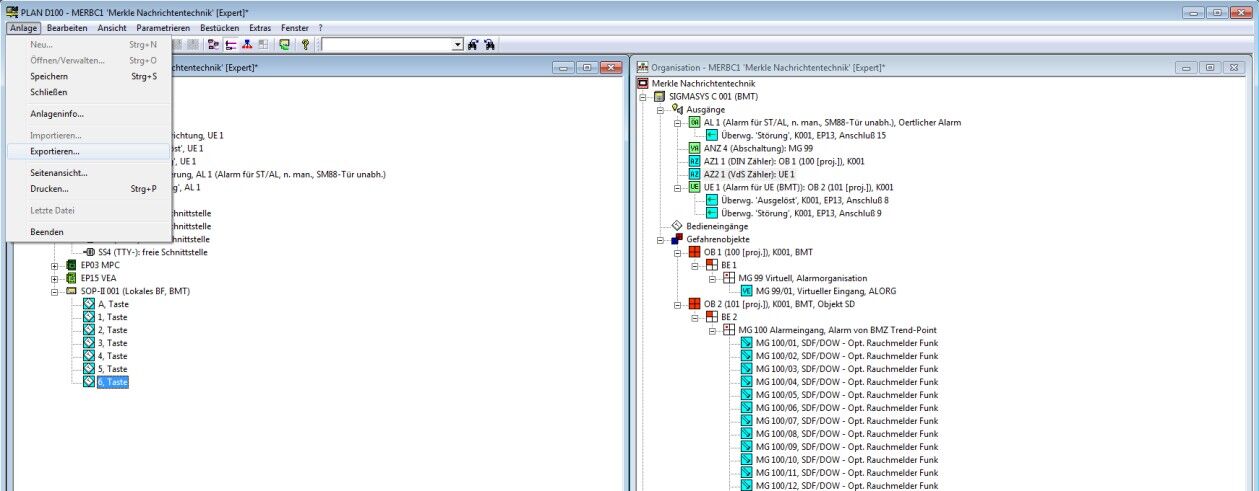The height and width of the screenshot is (491, 1259).
Task: Click the green refresh toolbar icon
Action: pyautogui.click(x=285, y=45)
